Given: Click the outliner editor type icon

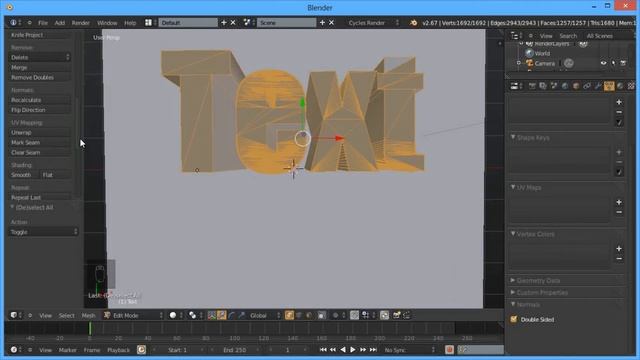Looking at the screenshot, I should pyautogui.click(x=516, y=36).
